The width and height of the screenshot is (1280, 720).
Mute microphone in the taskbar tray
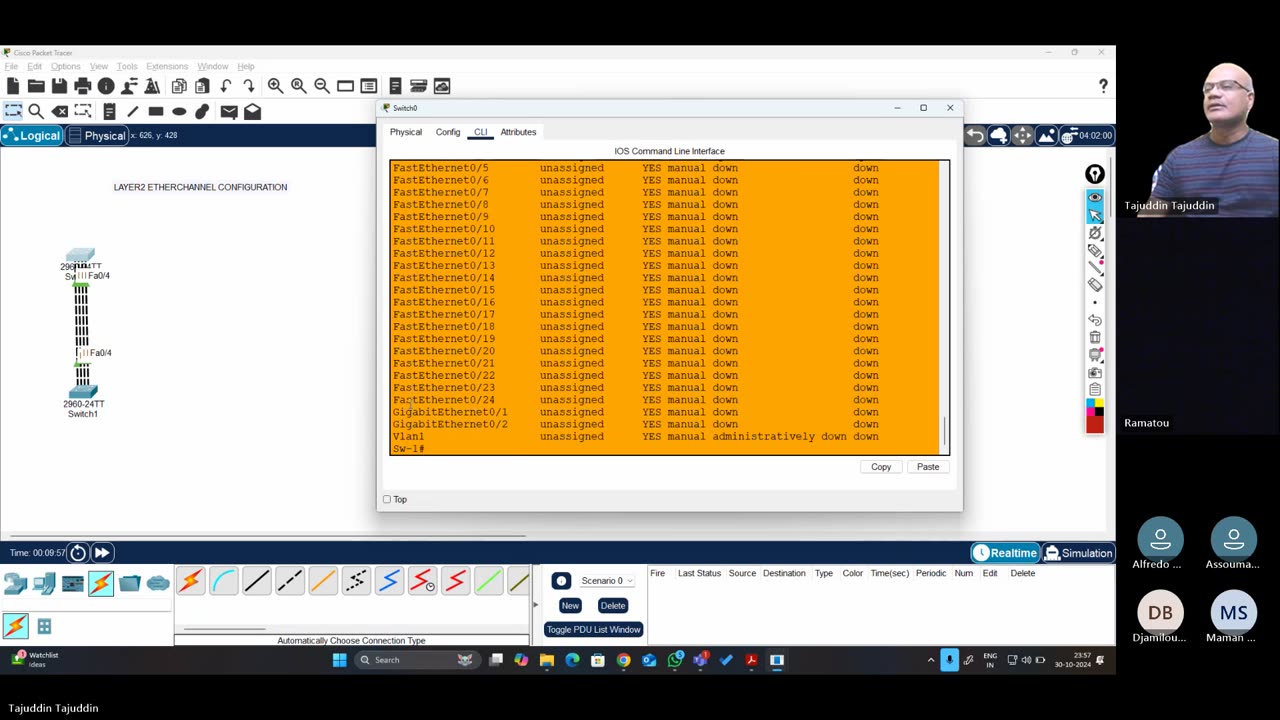949,660
